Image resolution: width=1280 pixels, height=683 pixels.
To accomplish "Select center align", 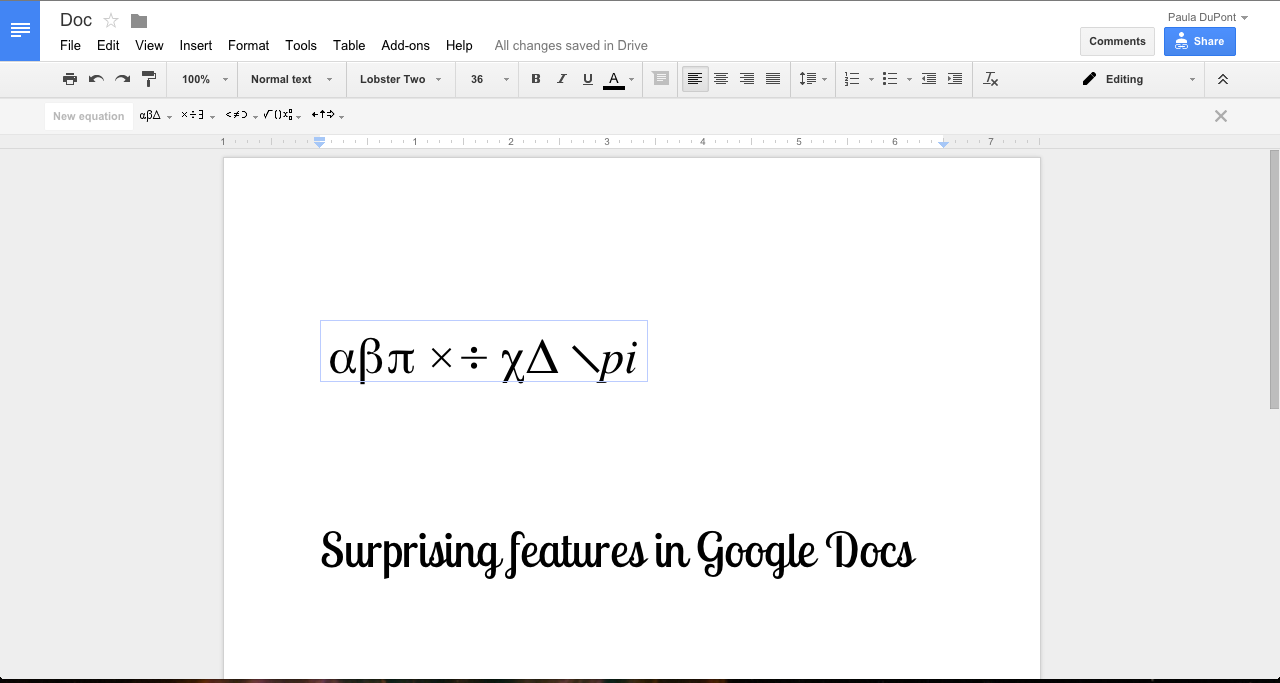I will 721,79.
